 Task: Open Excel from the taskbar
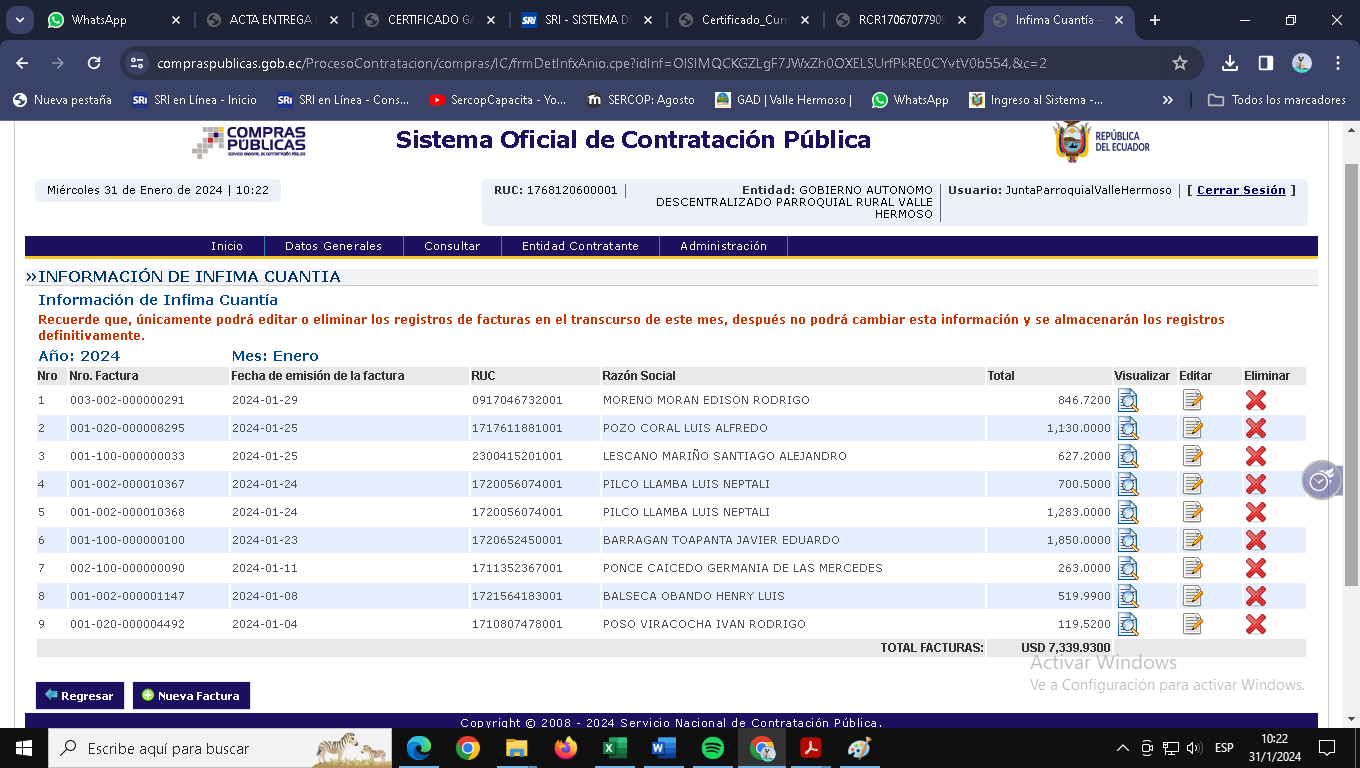coord(614,748)
